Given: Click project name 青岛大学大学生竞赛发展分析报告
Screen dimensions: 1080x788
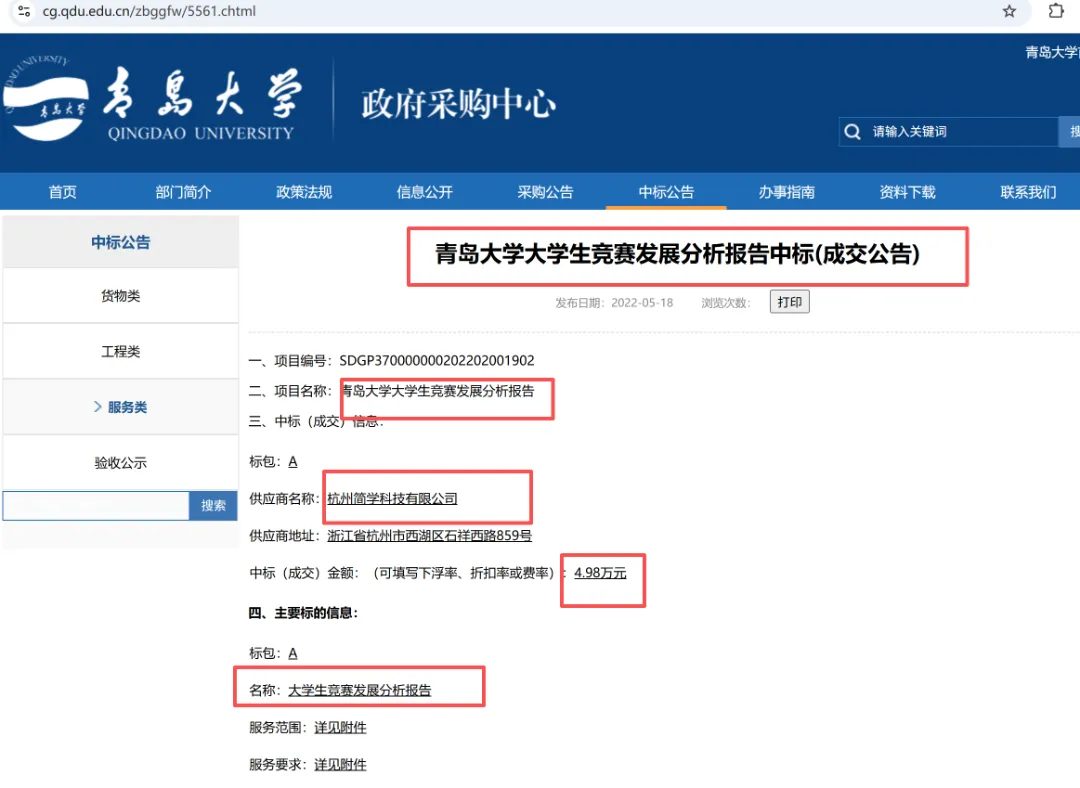Looking at the screenshot, I should (x=438, y=391).
